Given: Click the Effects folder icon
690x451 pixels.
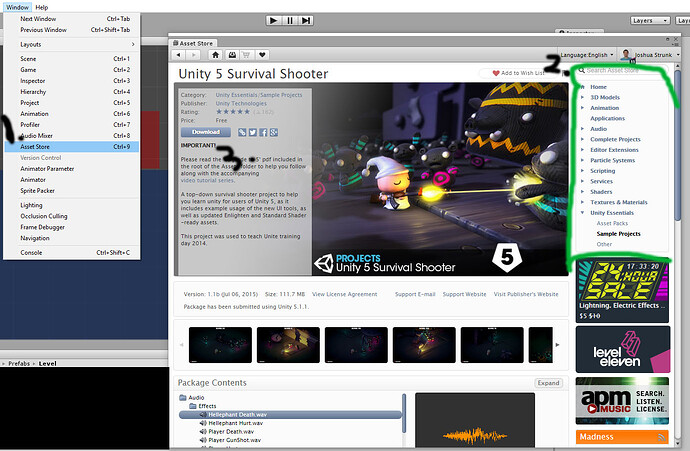Looking at the screenshot, I should click(193, 406).
